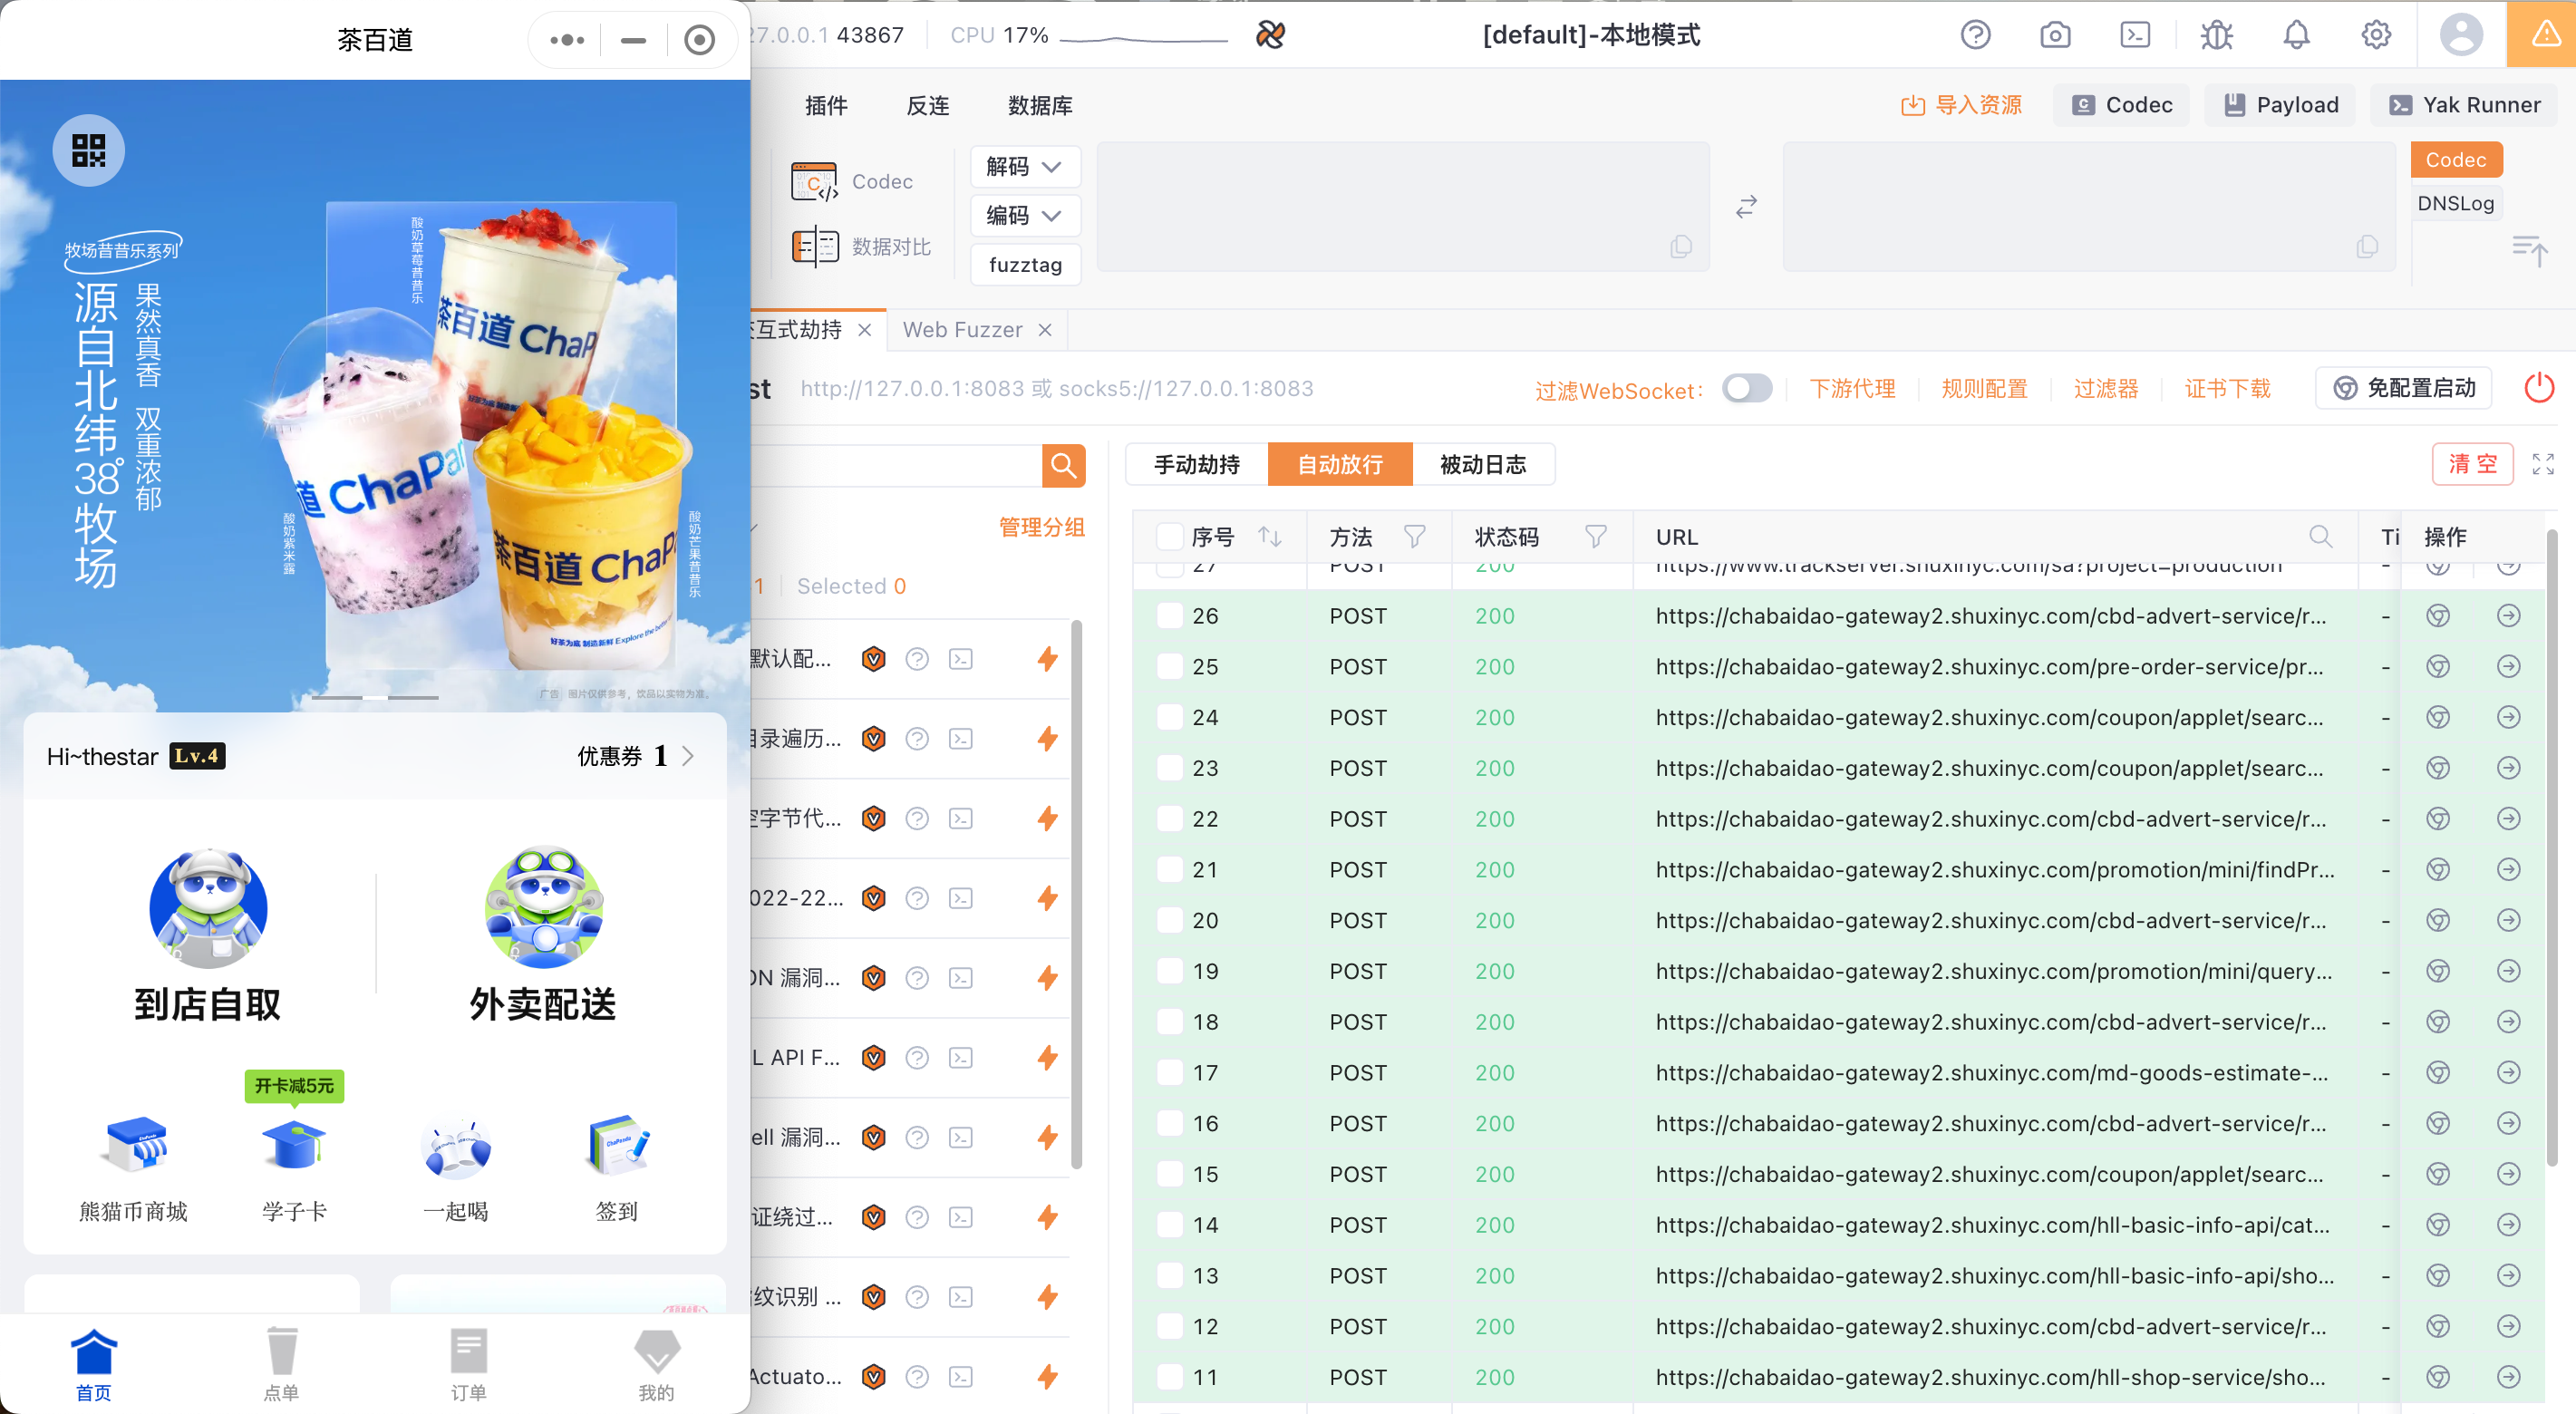Click browser icon in row 26 operations
Image resolution: width=2576 pixels, height=1414 pixels.
(2438, 616)
